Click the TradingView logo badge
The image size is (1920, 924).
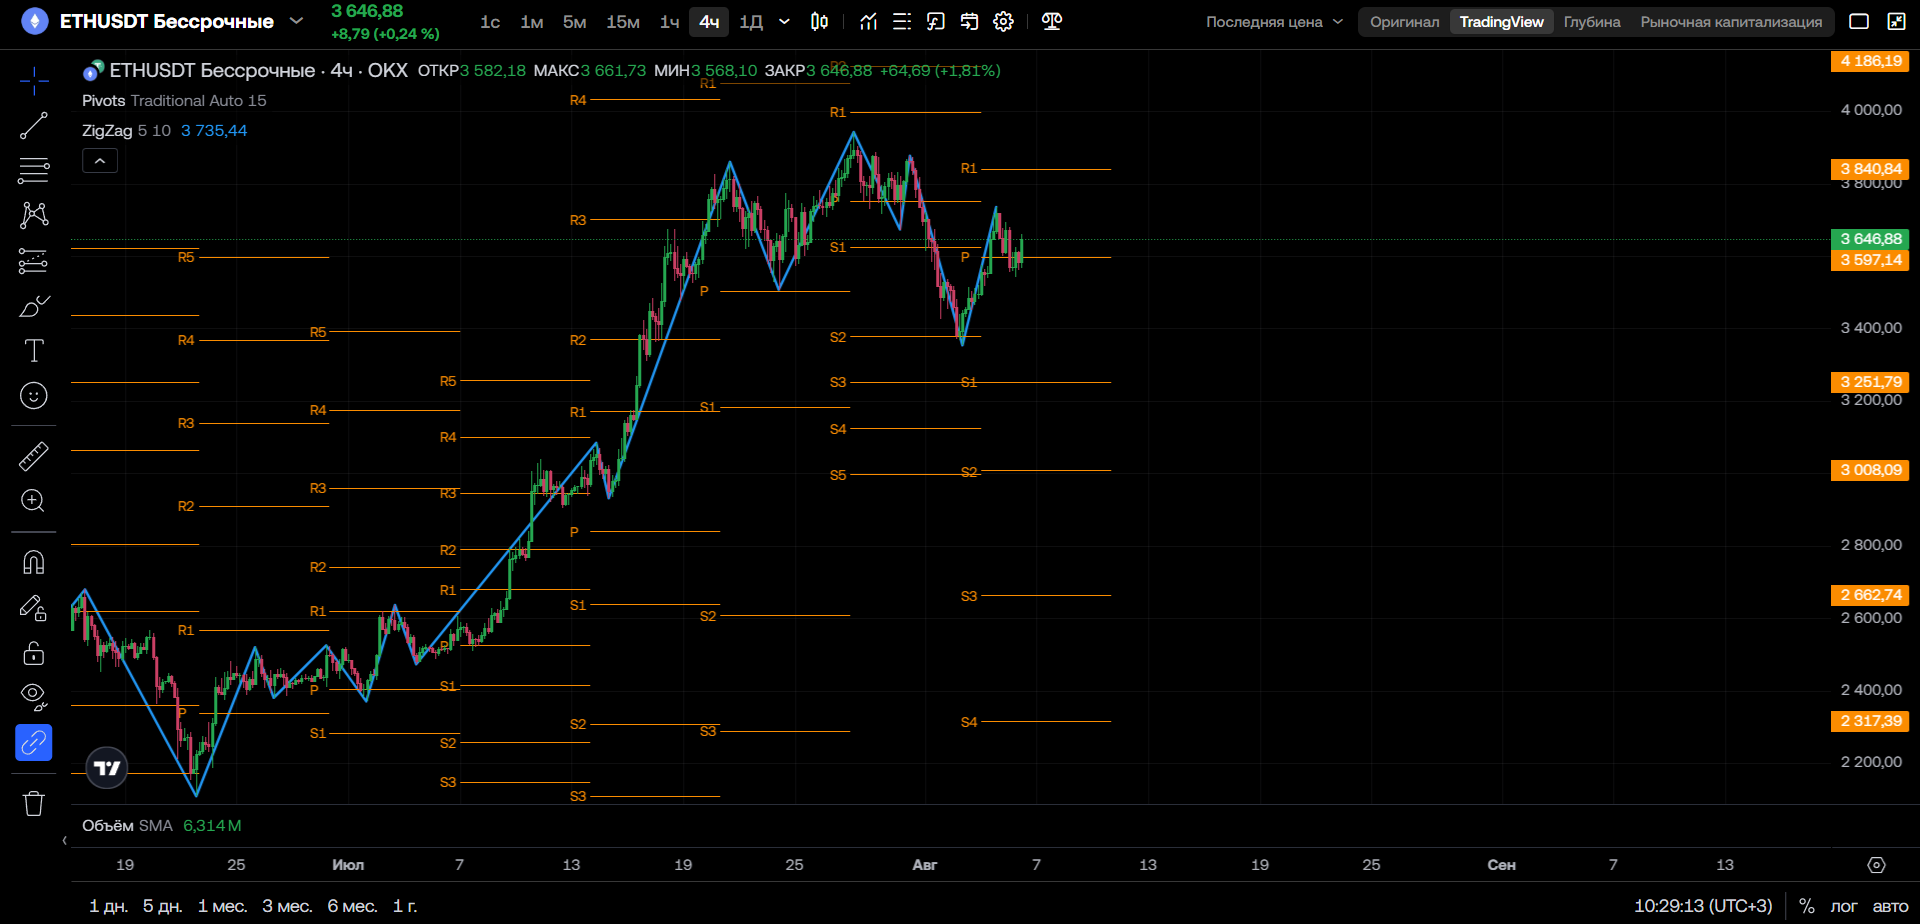[107, 768]
